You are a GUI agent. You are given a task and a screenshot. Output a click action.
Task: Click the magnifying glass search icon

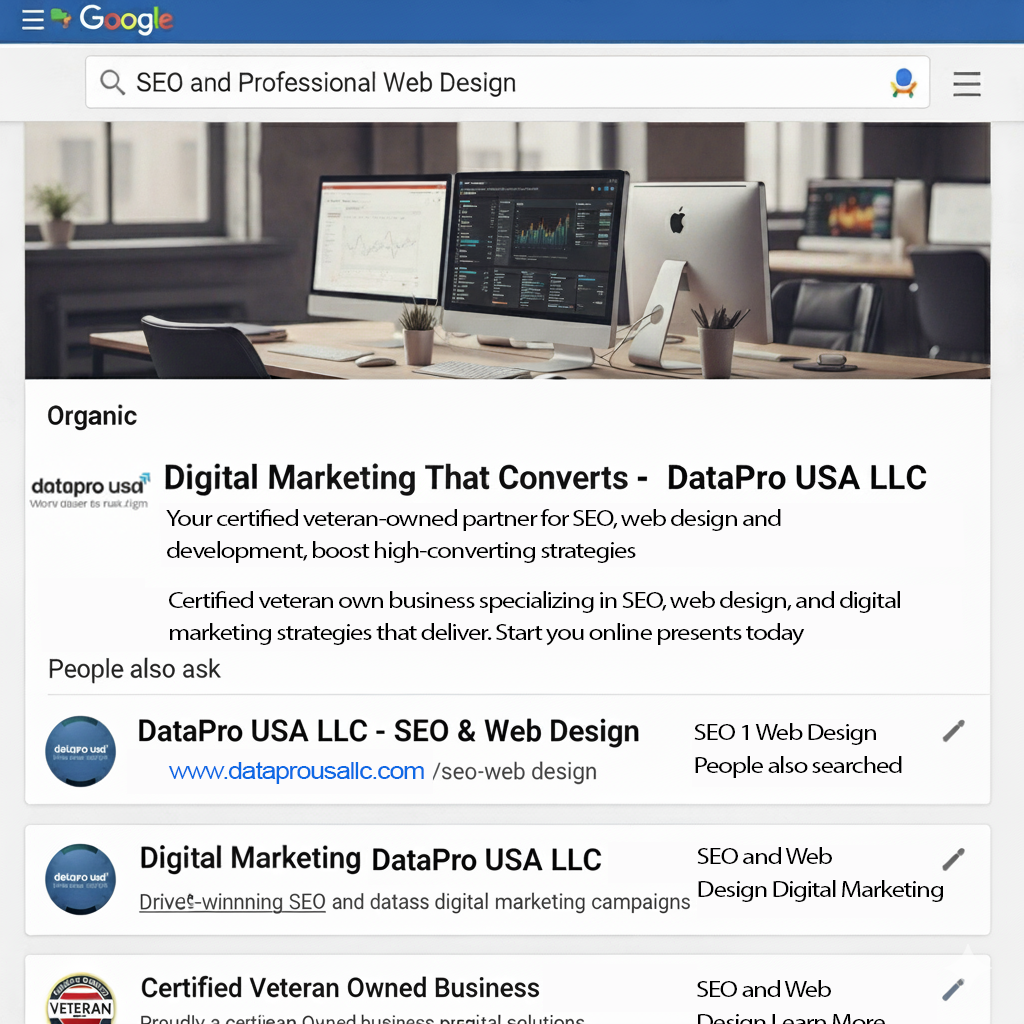click(x=112, y=82)
